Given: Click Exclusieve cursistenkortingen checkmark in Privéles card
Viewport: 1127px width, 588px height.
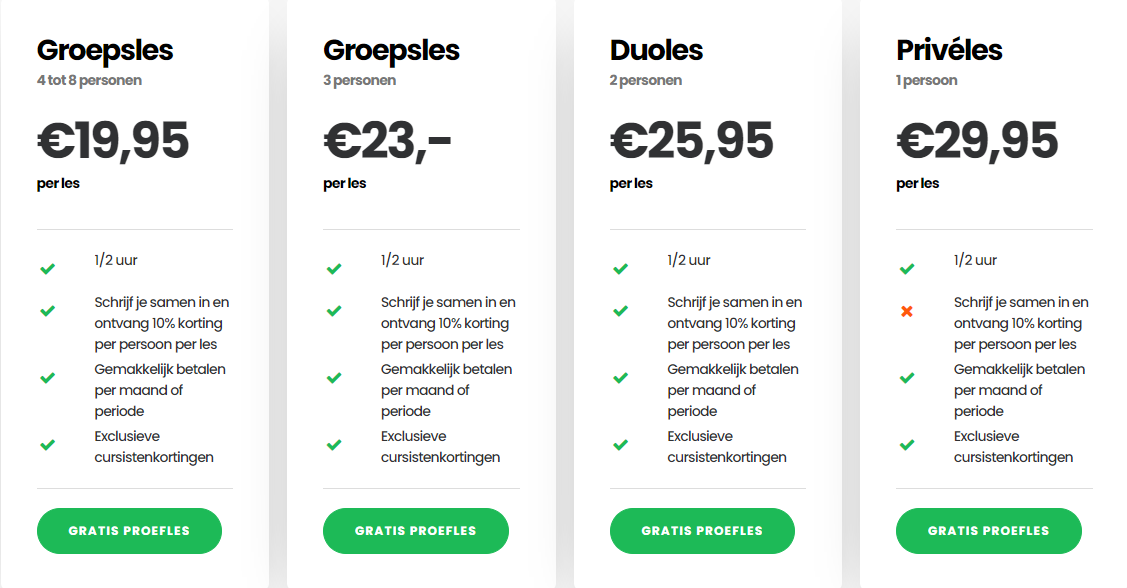Looking at the screenshot, I should click(907, 445).
